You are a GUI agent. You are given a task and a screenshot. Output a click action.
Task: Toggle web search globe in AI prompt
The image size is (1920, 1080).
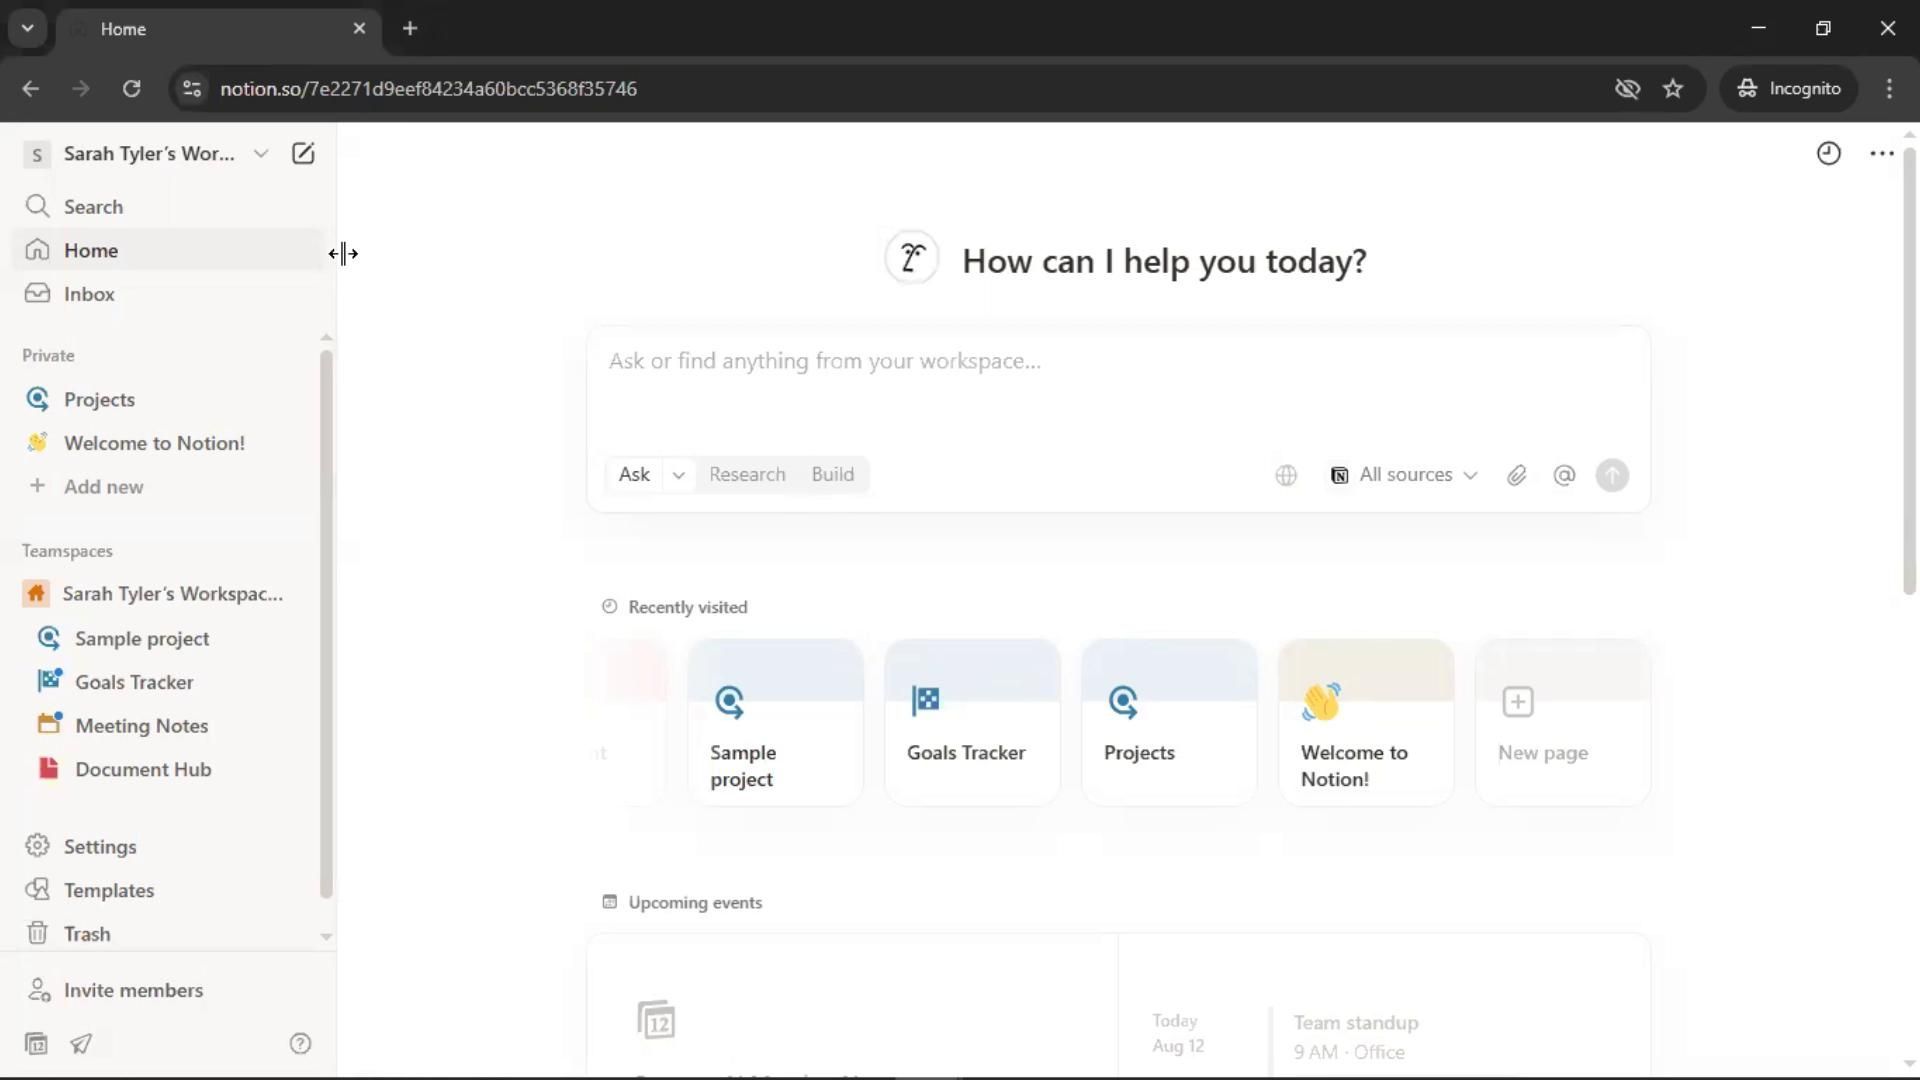coord(1286,475)
